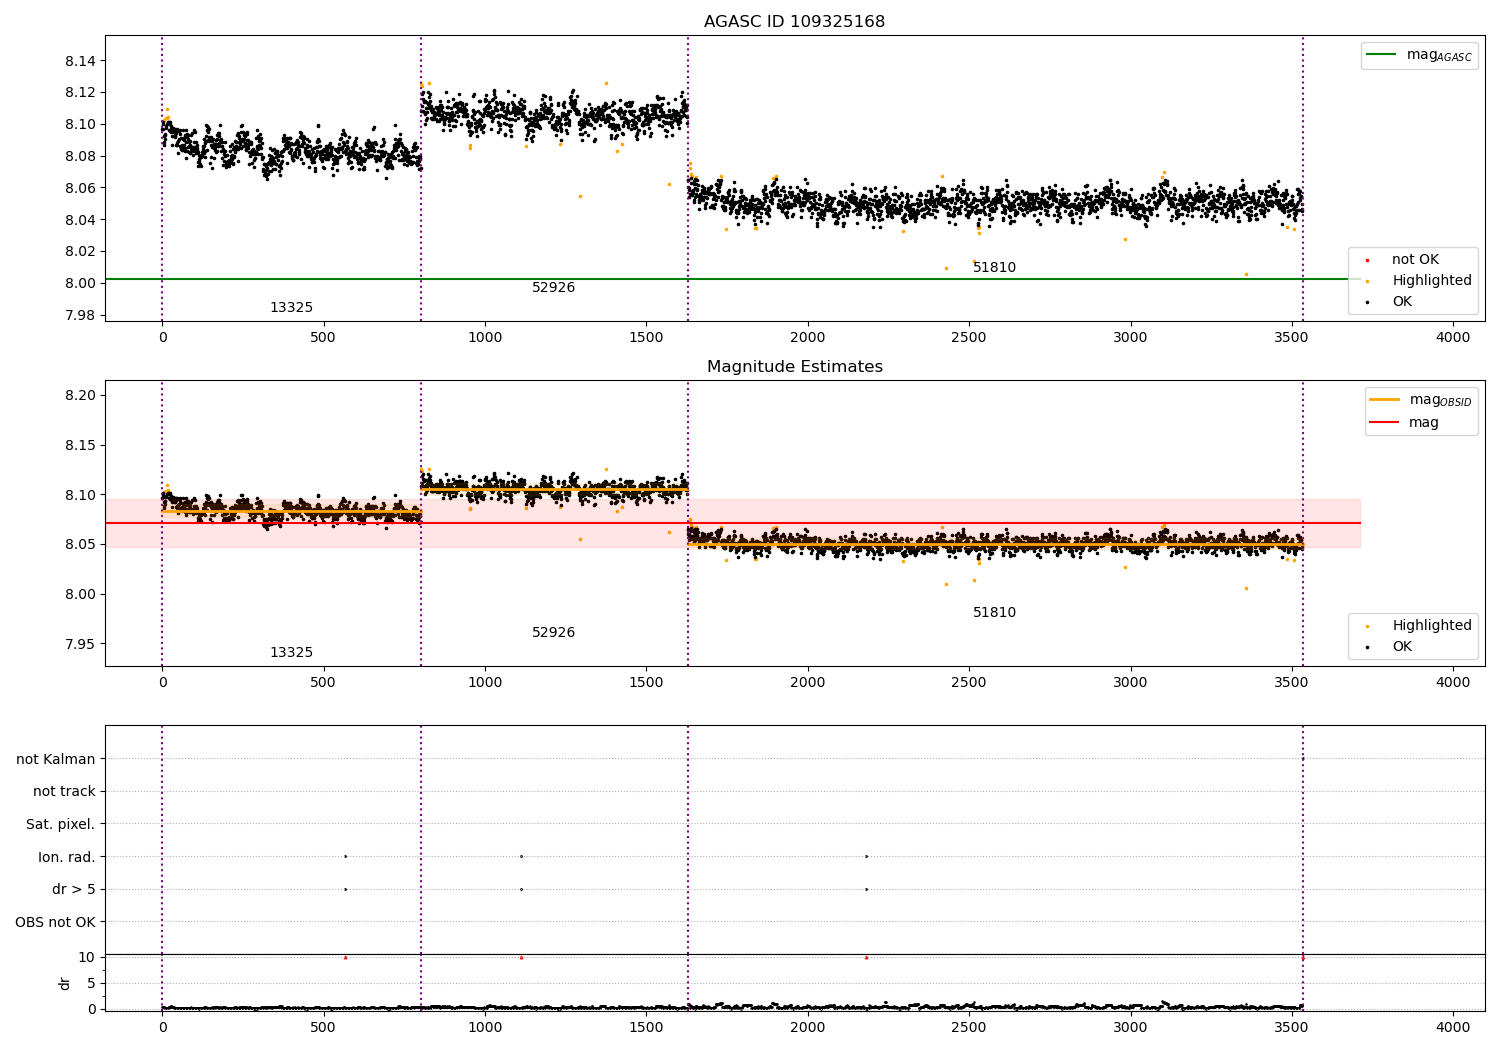The height and width of the screenshot is (1050, 1500).
Task: Click the red dr marker near x 2180
Action: pos(866,957)
